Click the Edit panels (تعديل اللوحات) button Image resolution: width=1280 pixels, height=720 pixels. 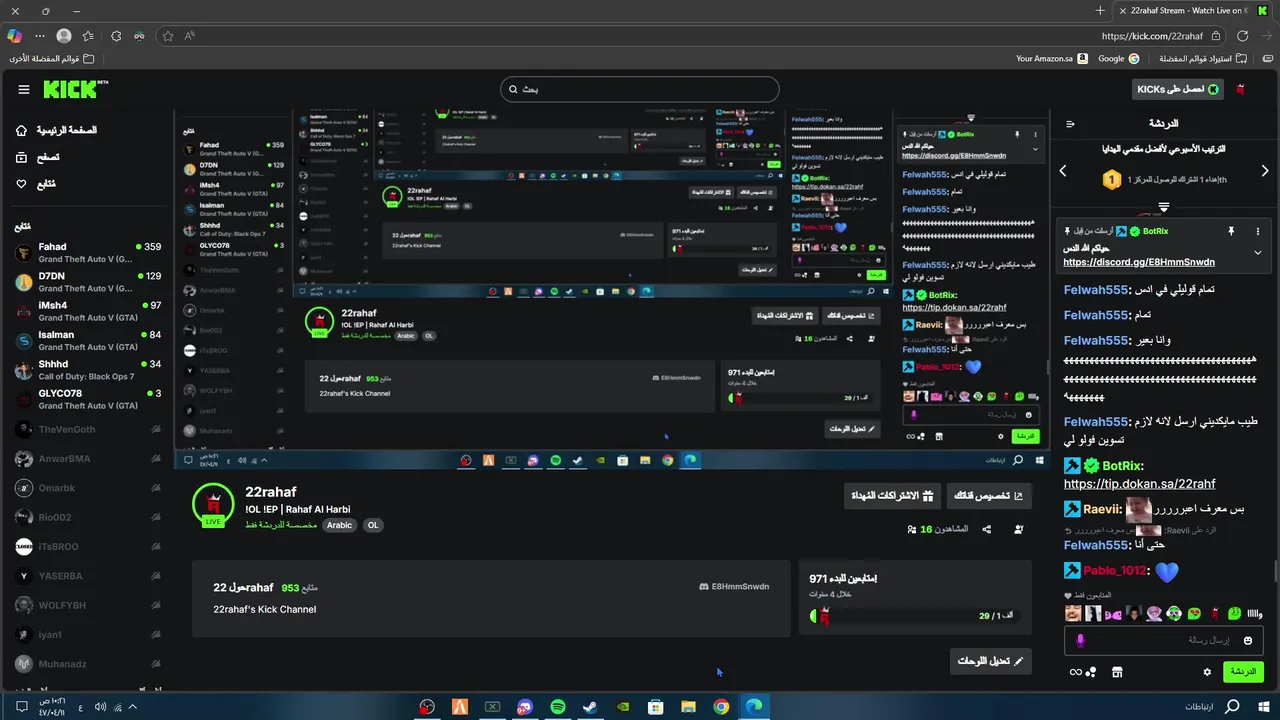[990, 661]
